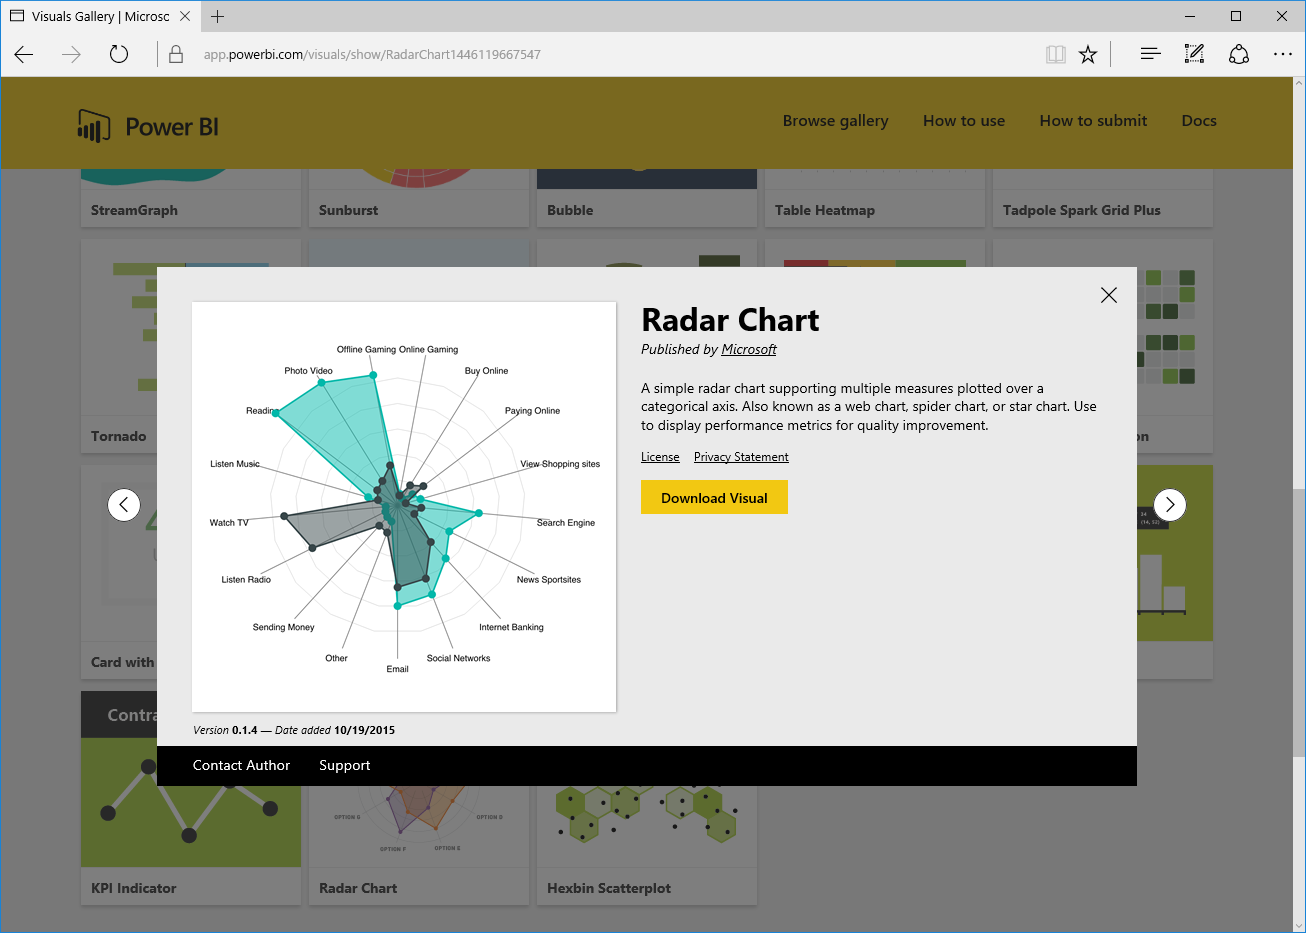Close the Radar Chart dialog with X
Image resolution: width=1306 pixels, height=933 pixels.
pyautogui.click(x=1108, y=295)
